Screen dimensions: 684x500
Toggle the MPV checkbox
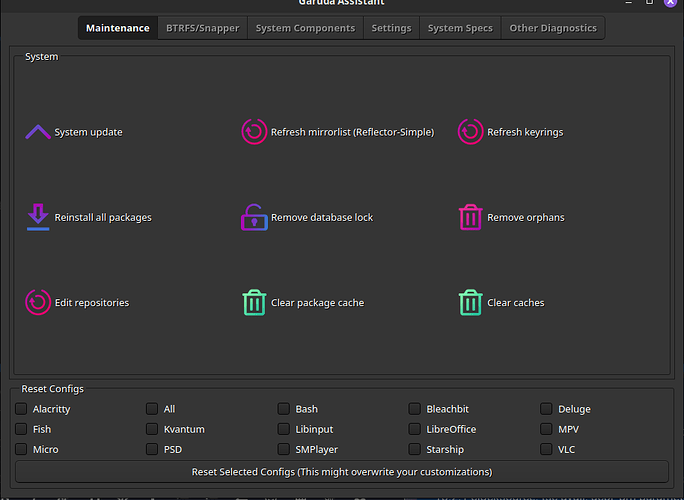[546, 429]
